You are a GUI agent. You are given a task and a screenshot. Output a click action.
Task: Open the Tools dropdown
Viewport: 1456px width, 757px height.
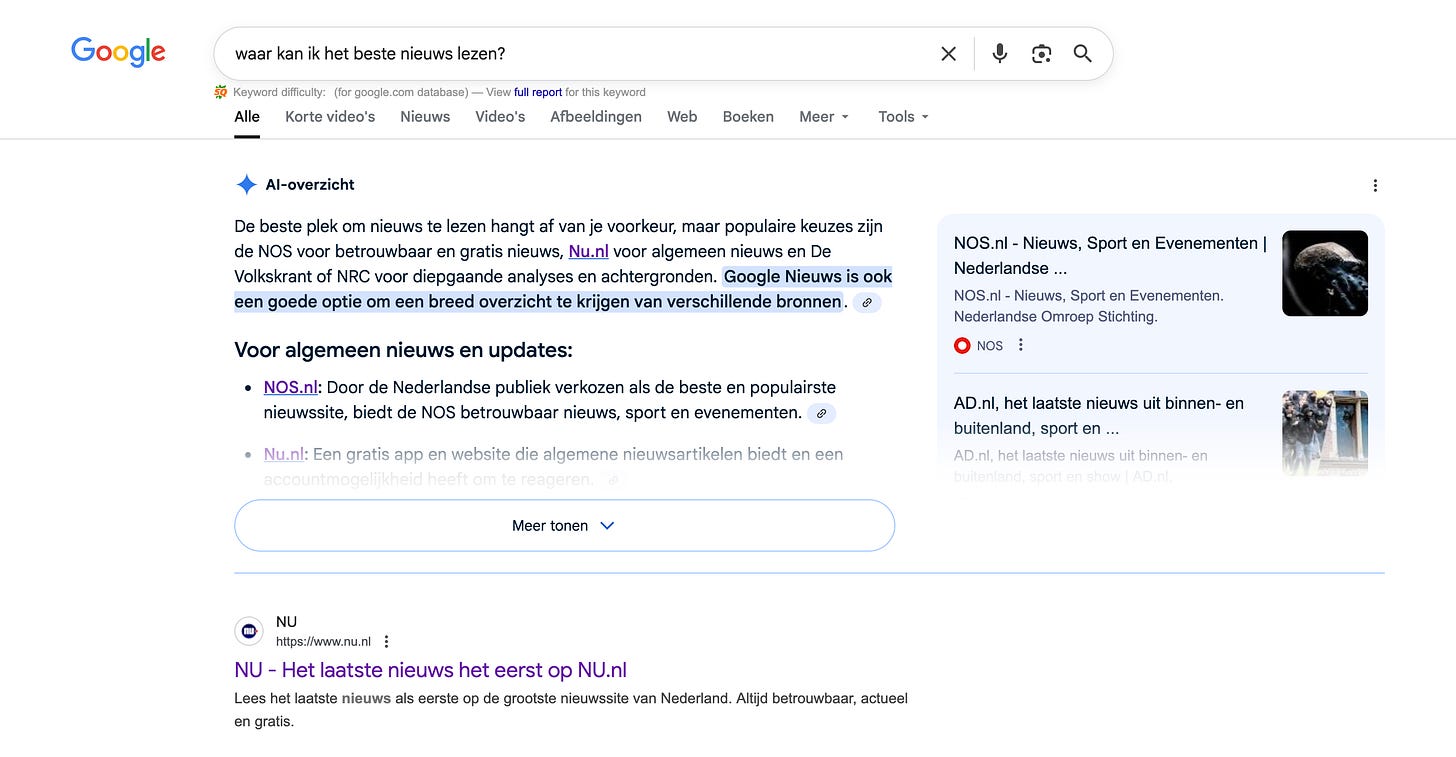click(904, 116)
